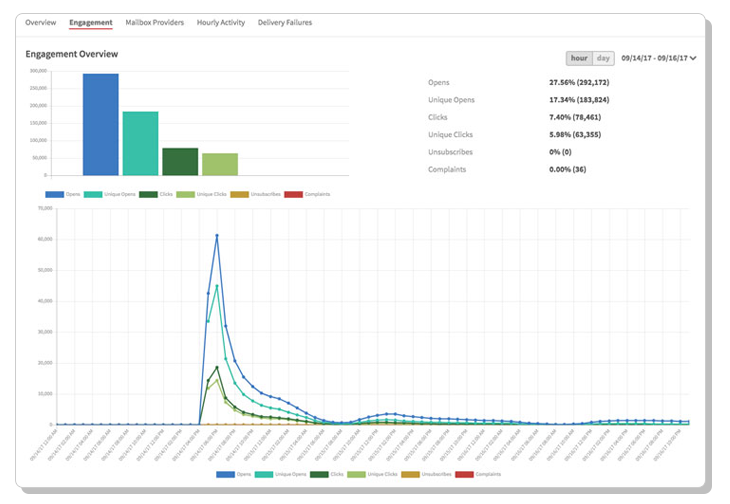This screenshot has height=504, width=730.
Task: Click the Complaints label in stats list
Action: click(x=447, y=169)
